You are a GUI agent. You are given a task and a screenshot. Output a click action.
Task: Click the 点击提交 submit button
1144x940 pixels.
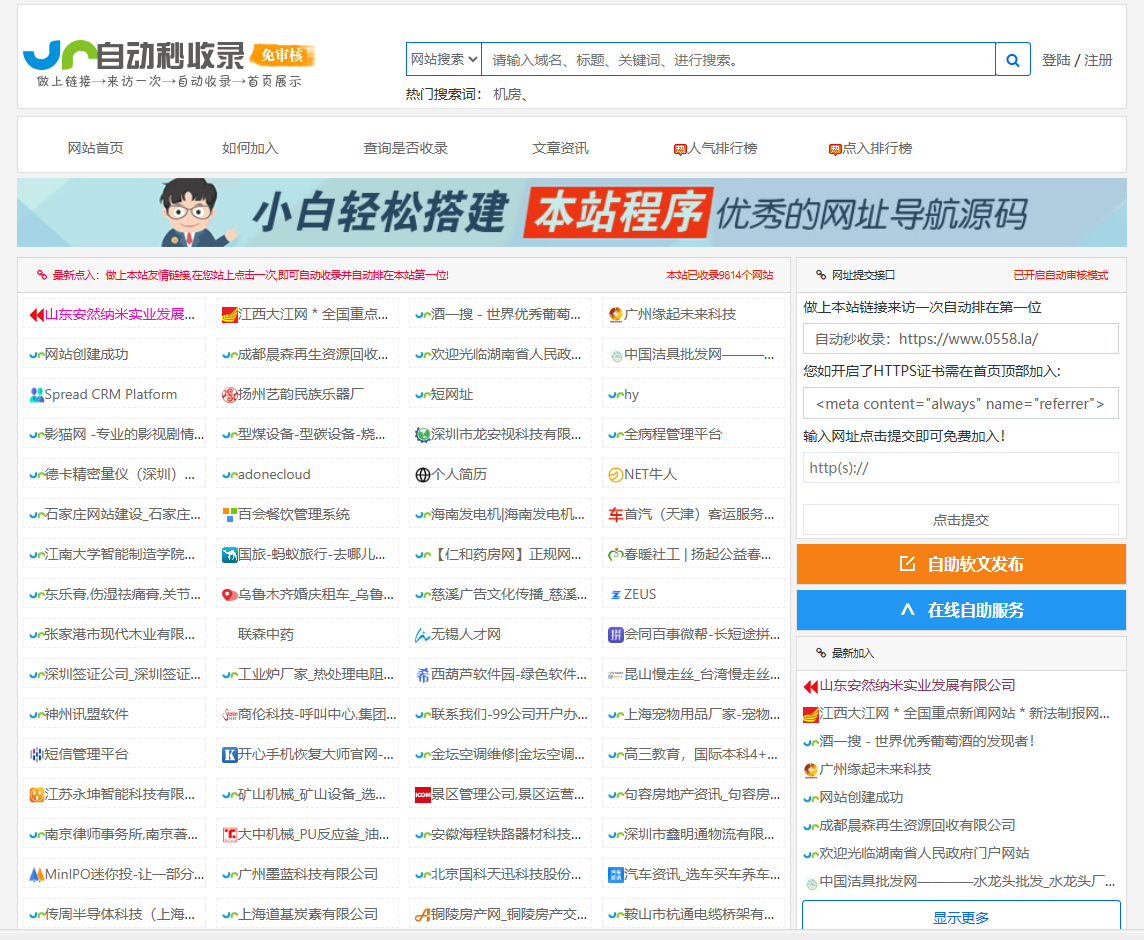961,520
